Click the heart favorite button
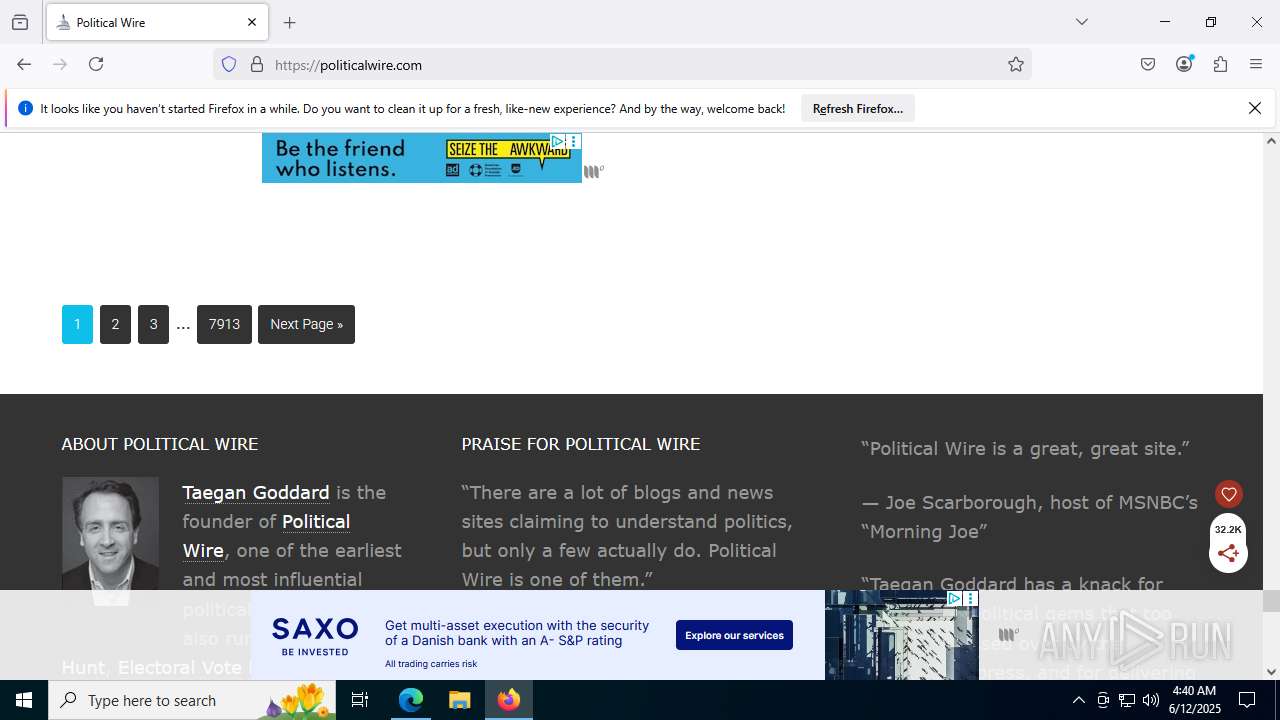 (1229, 494)
